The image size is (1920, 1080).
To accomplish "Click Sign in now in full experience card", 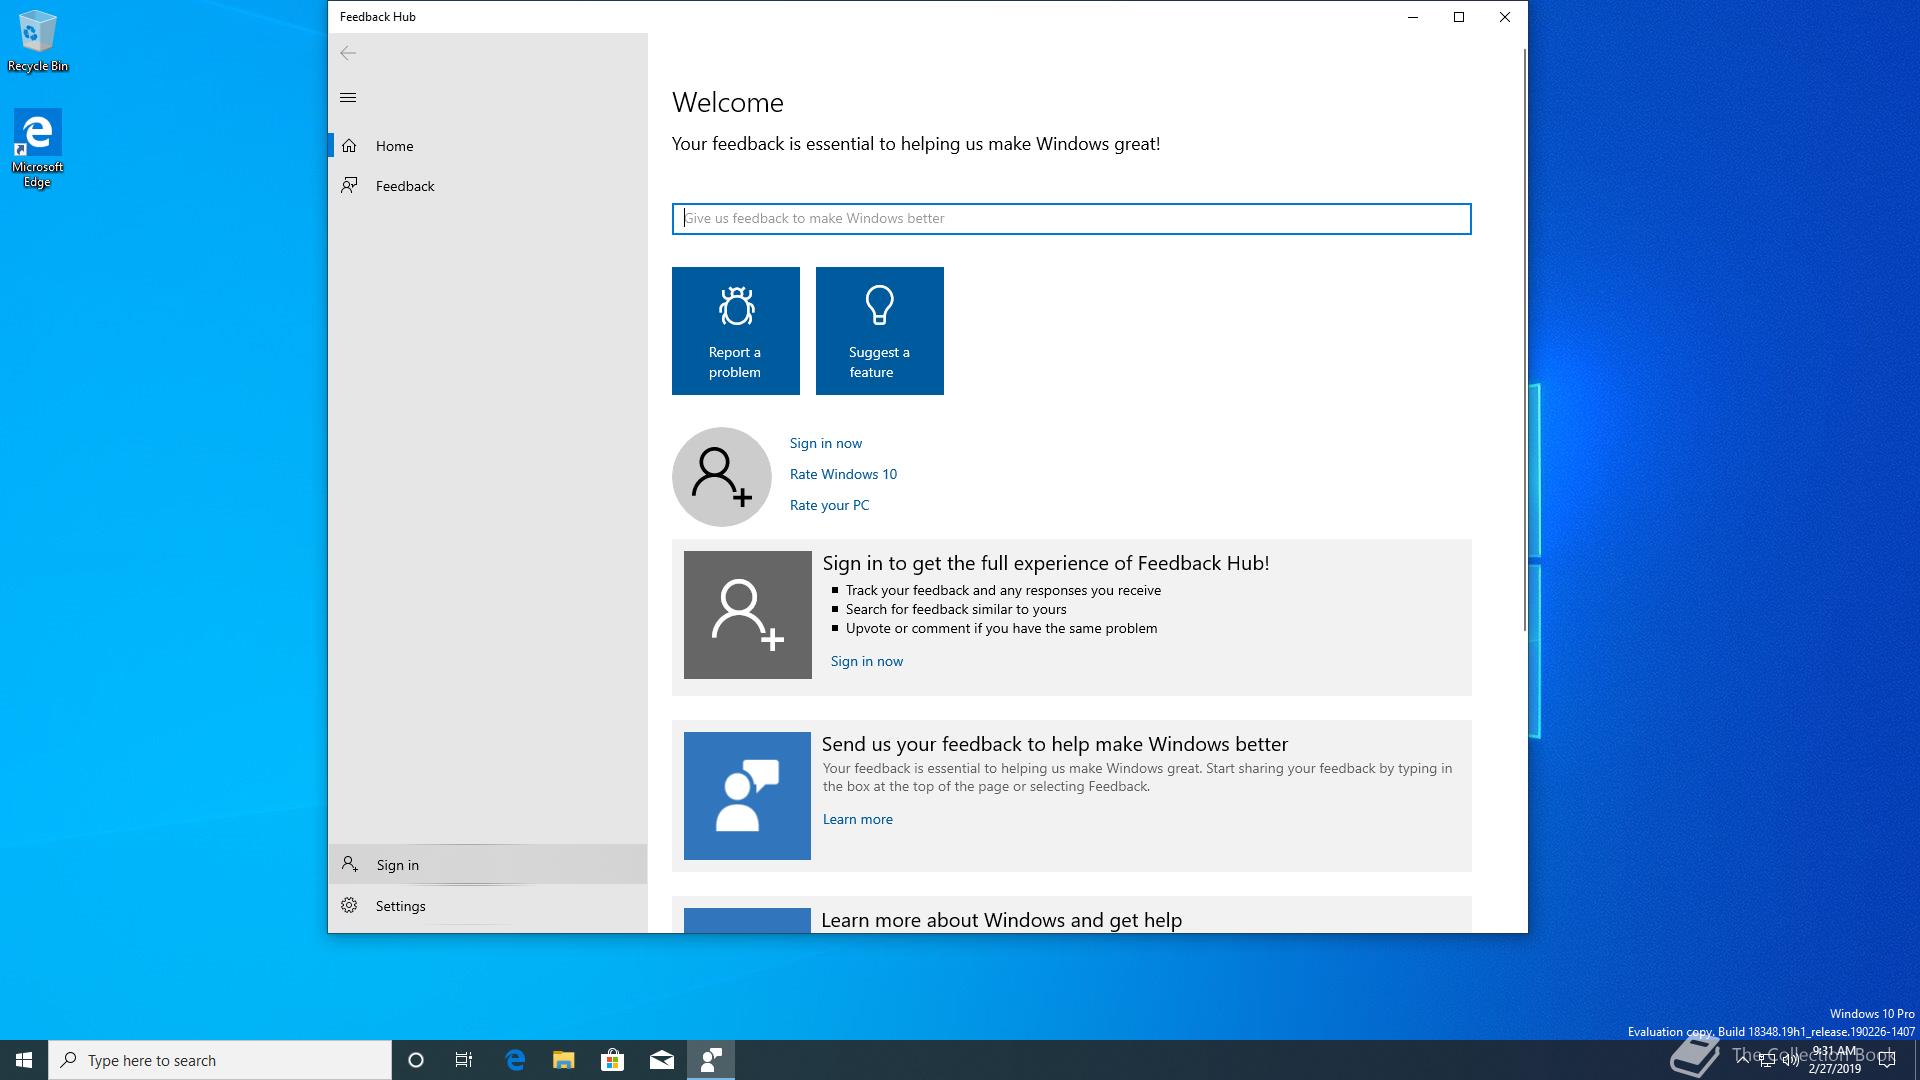I will (x=867, y=661).
